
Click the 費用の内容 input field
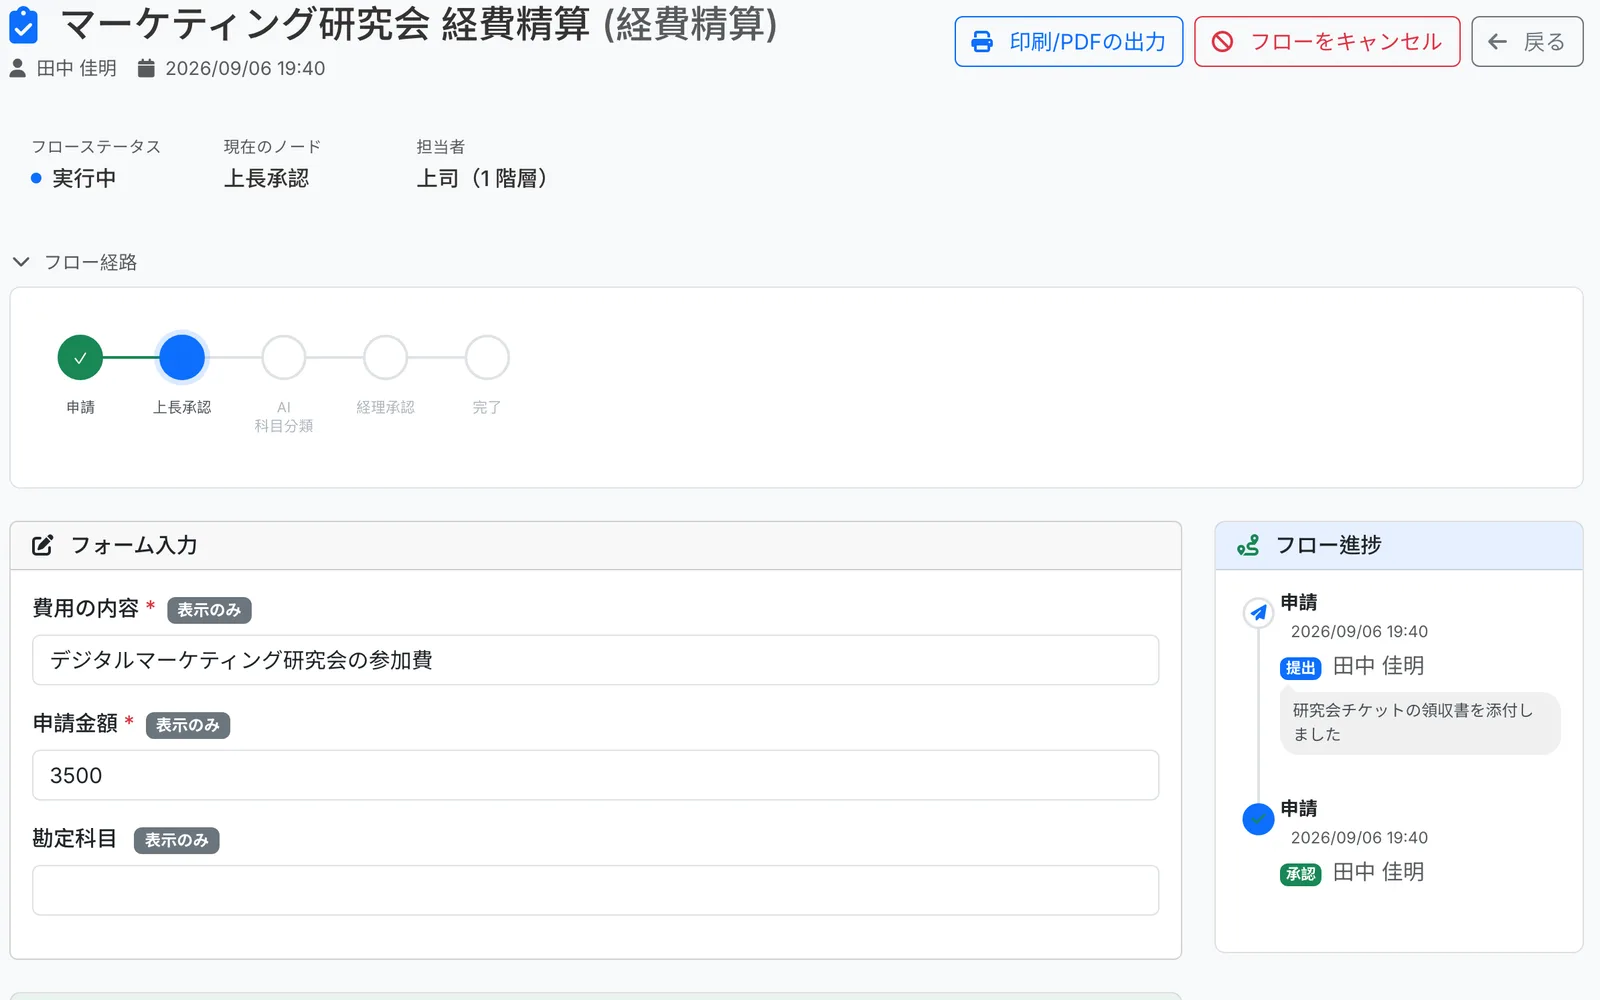point(596,660)
